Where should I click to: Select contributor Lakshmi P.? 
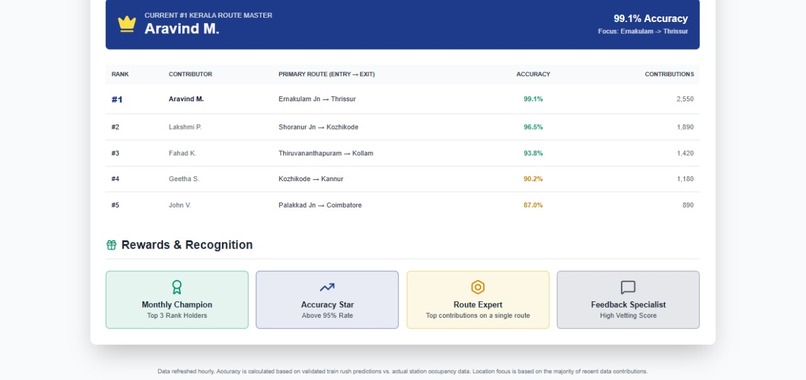coord(185,127)
